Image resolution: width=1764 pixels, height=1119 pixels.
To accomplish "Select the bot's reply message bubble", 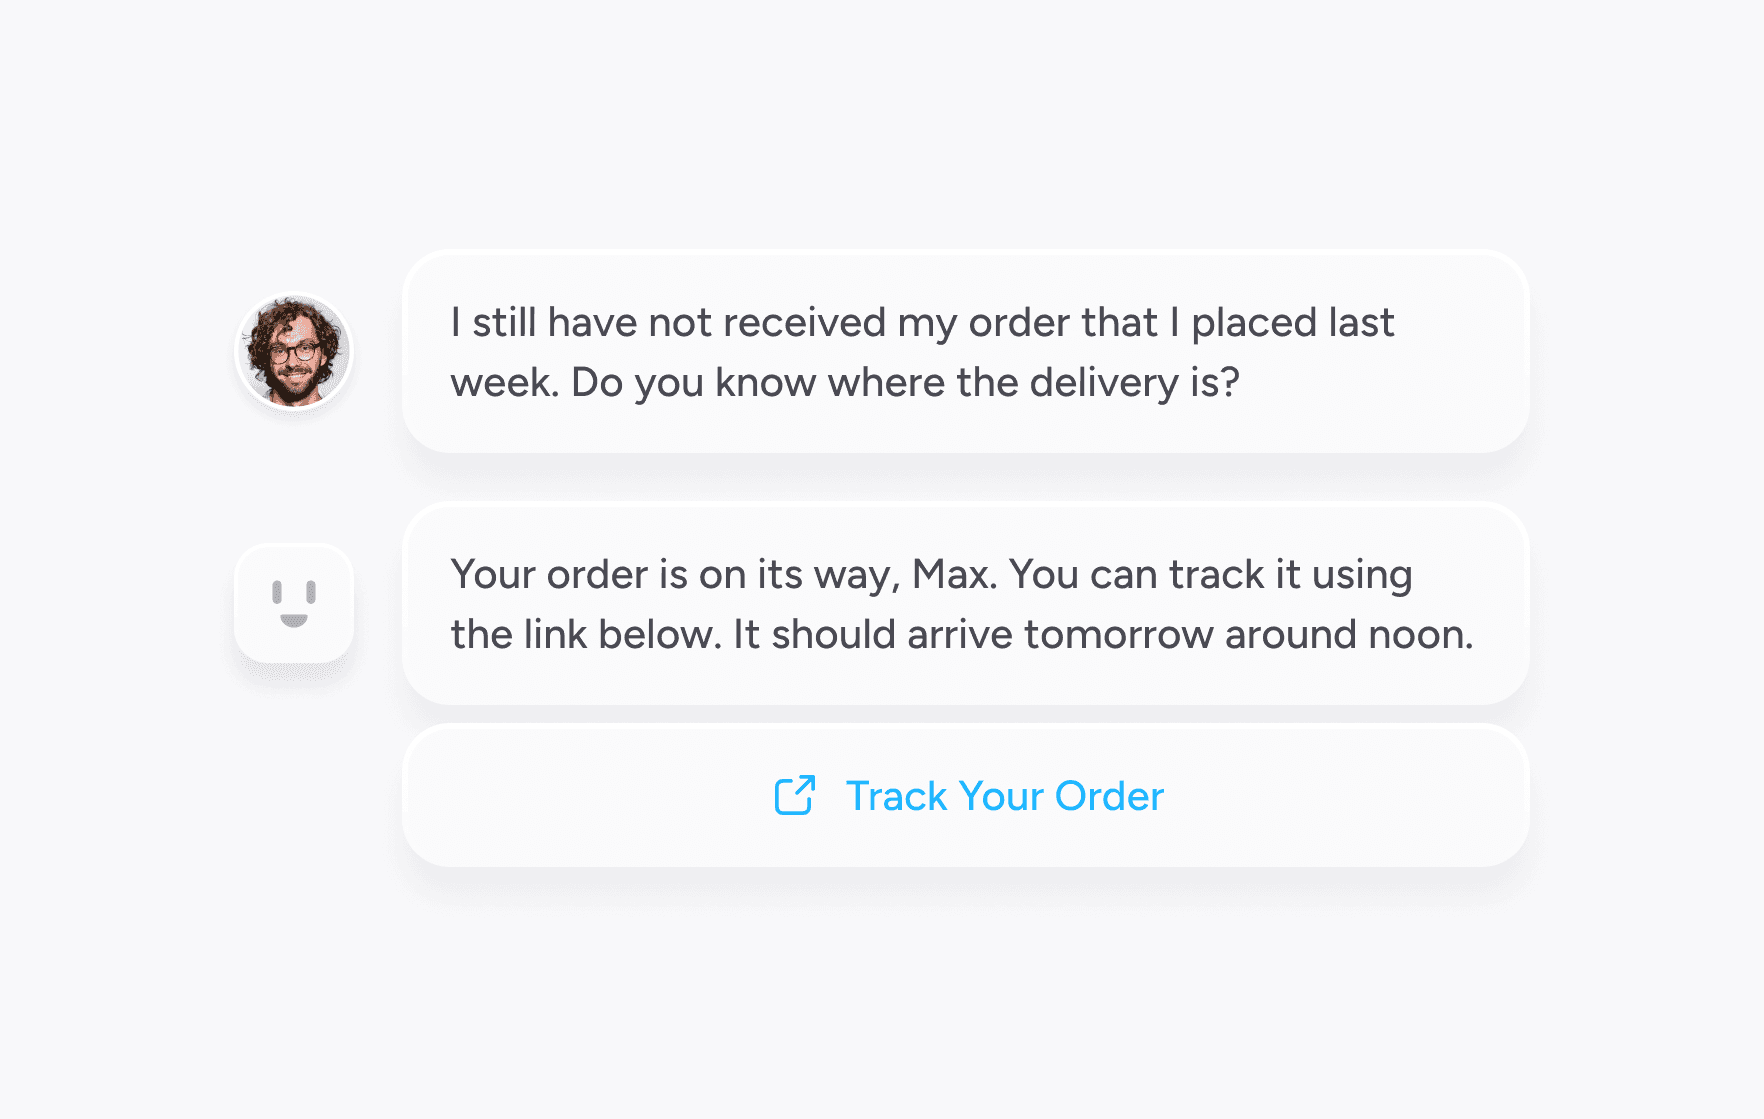I will [x=965, y=603].
